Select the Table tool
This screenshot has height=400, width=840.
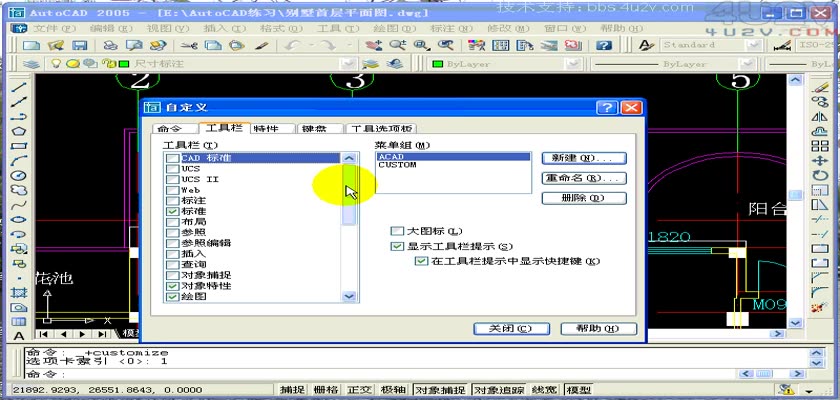coord(19,322)
